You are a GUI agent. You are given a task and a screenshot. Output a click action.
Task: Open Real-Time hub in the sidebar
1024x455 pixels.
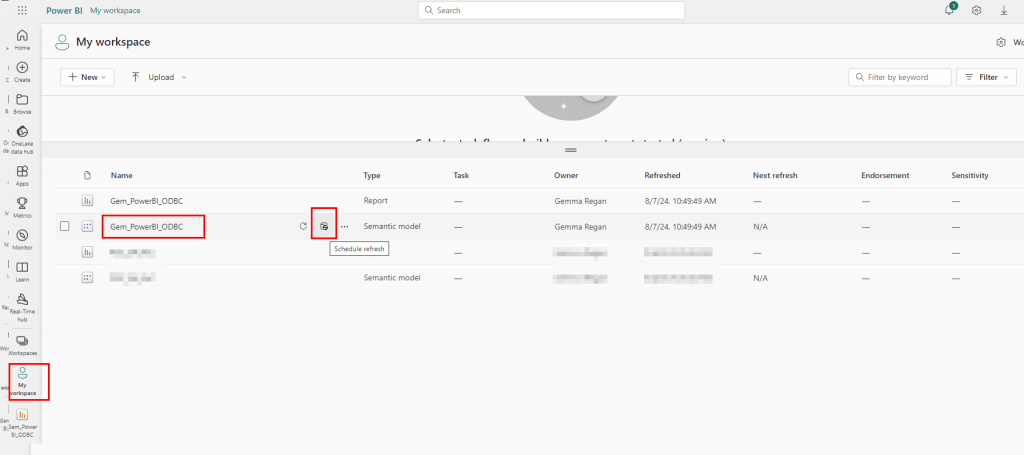[x=22, y=307]
